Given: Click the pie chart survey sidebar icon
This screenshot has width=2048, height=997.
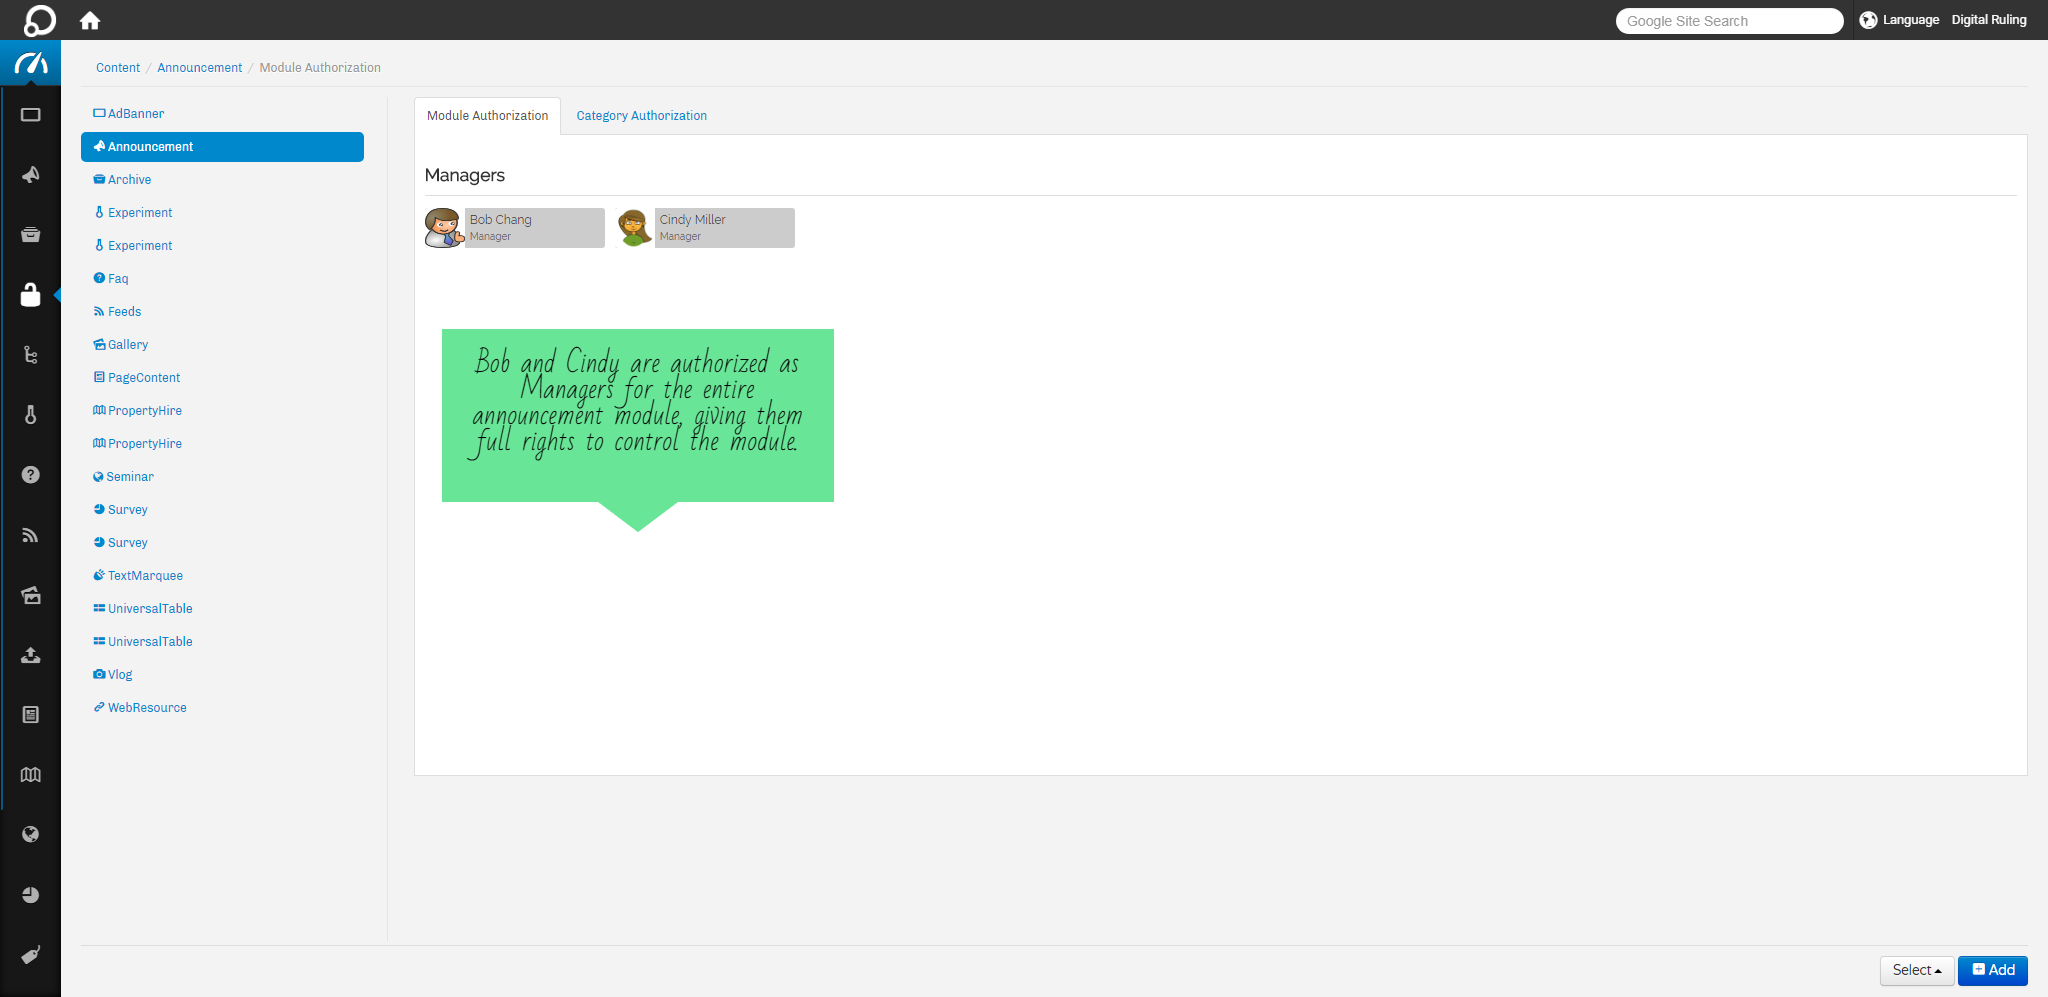Looking at the screenshot, I should tap(31, 895).
